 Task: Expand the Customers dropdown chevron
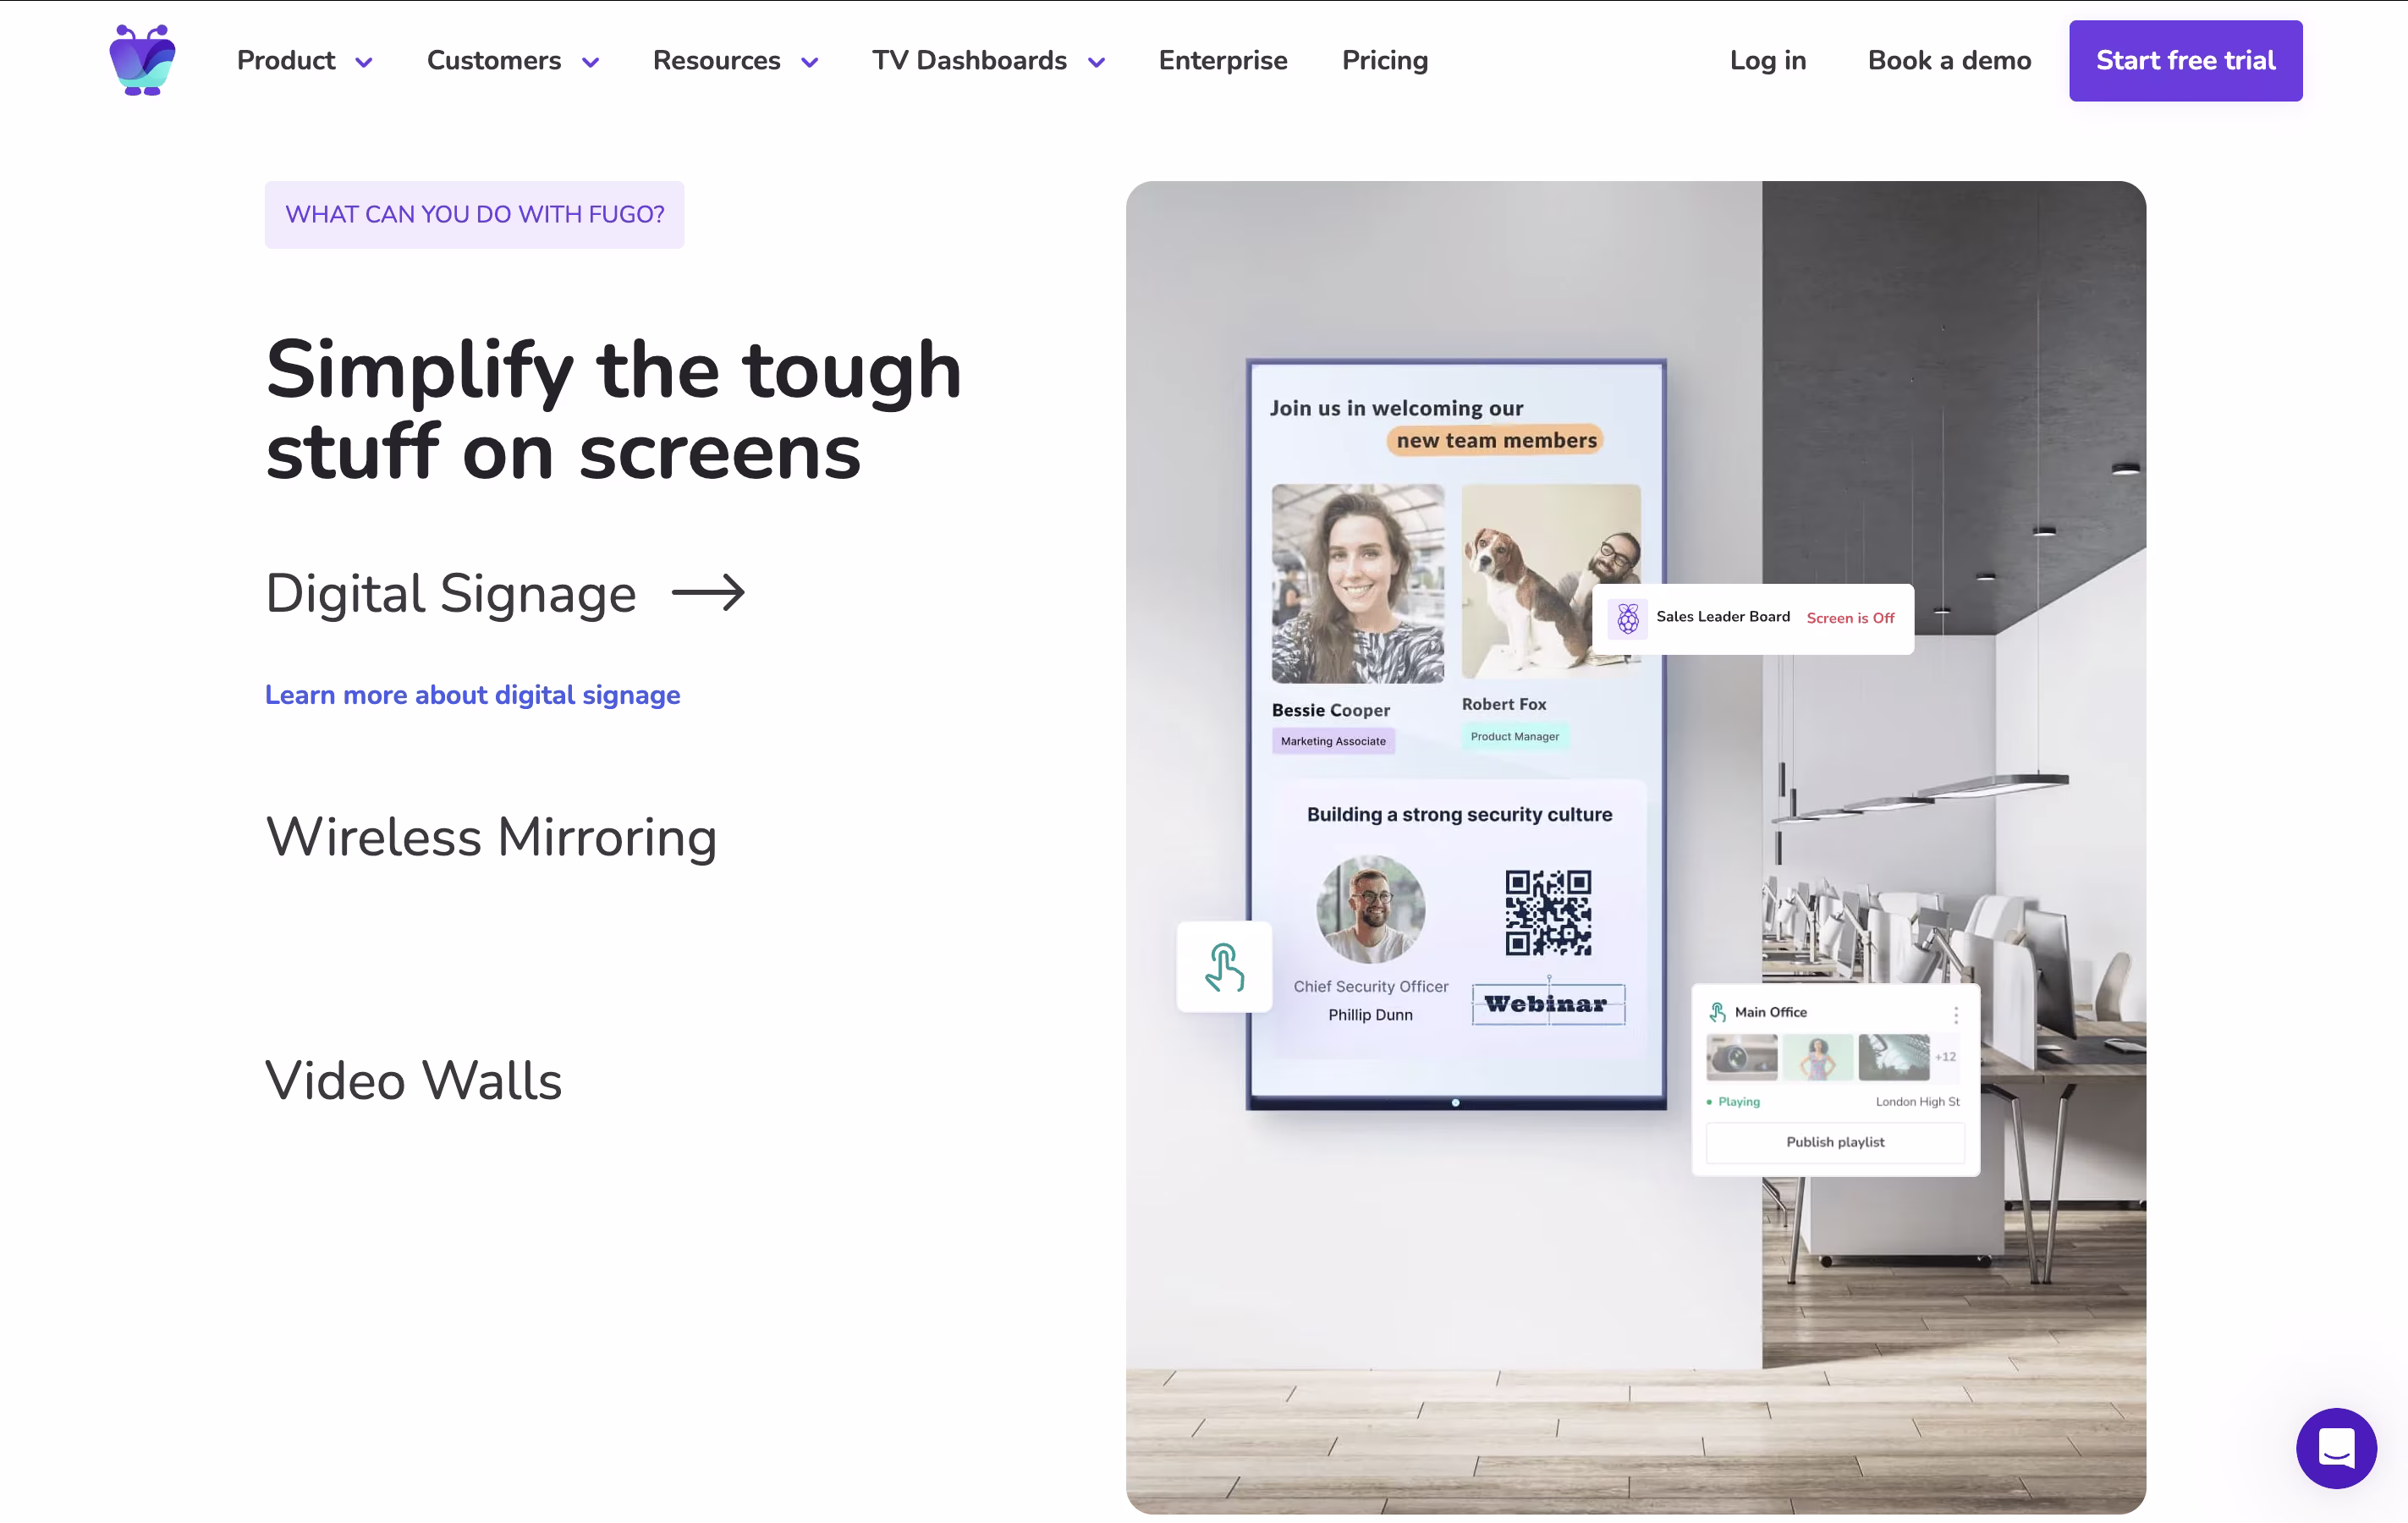[x=590, y=62]
